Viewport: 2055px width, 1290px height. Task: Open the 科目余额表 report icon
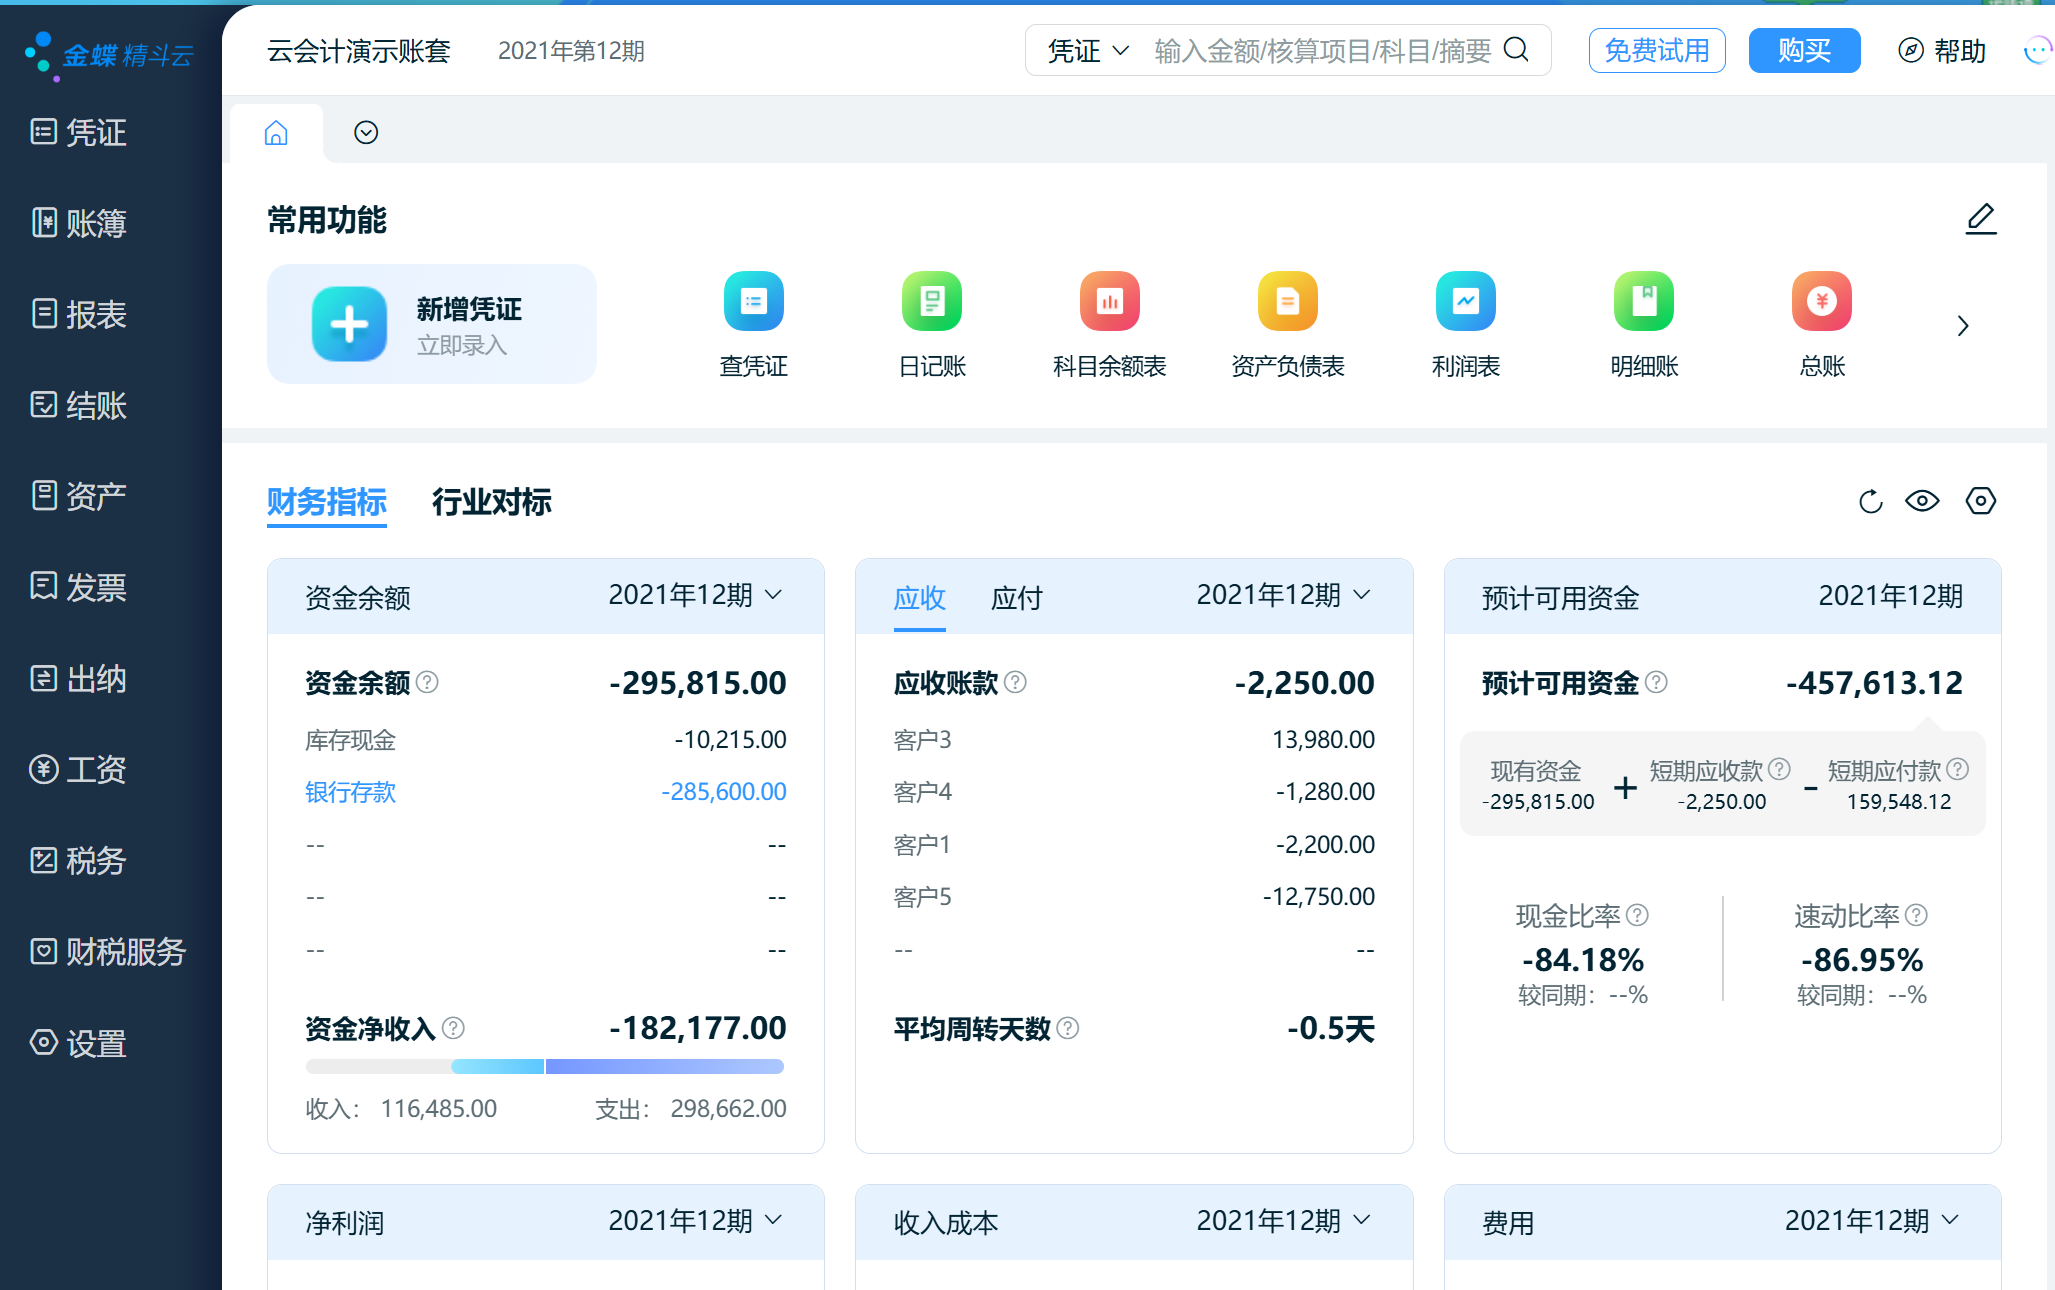point(1109,301)
